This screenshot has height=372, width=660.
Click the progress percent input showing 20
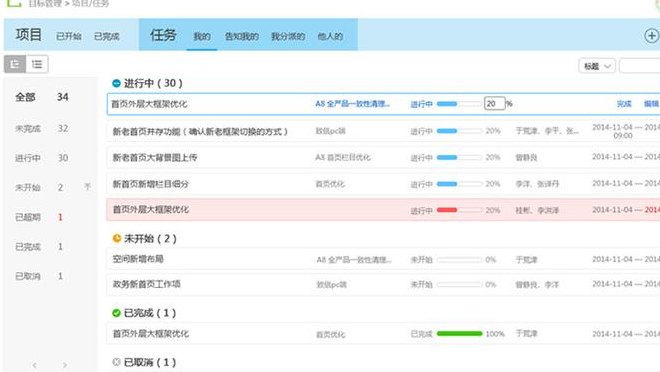495,104
